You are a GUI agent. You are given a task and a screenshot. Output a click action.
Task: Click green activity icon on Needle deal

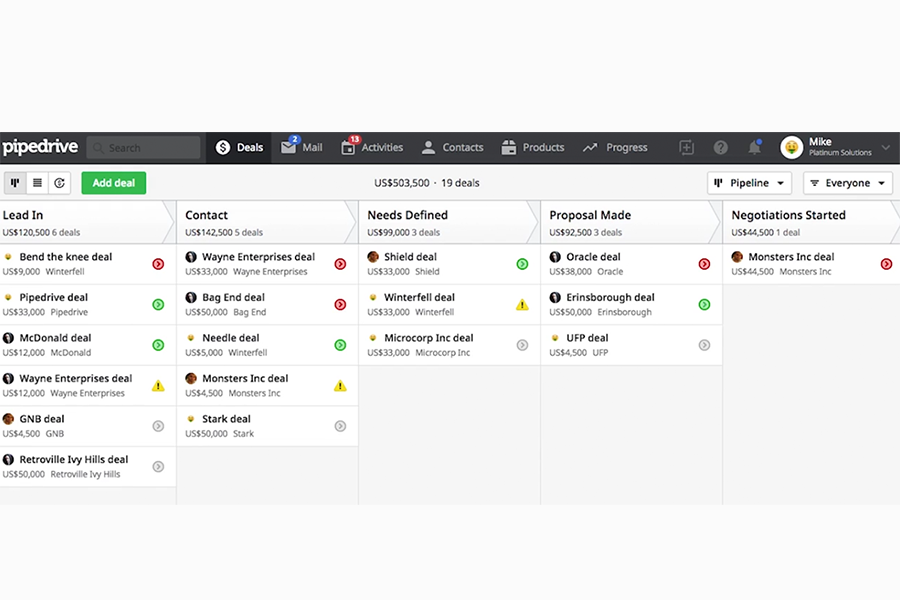pos(340,345)
